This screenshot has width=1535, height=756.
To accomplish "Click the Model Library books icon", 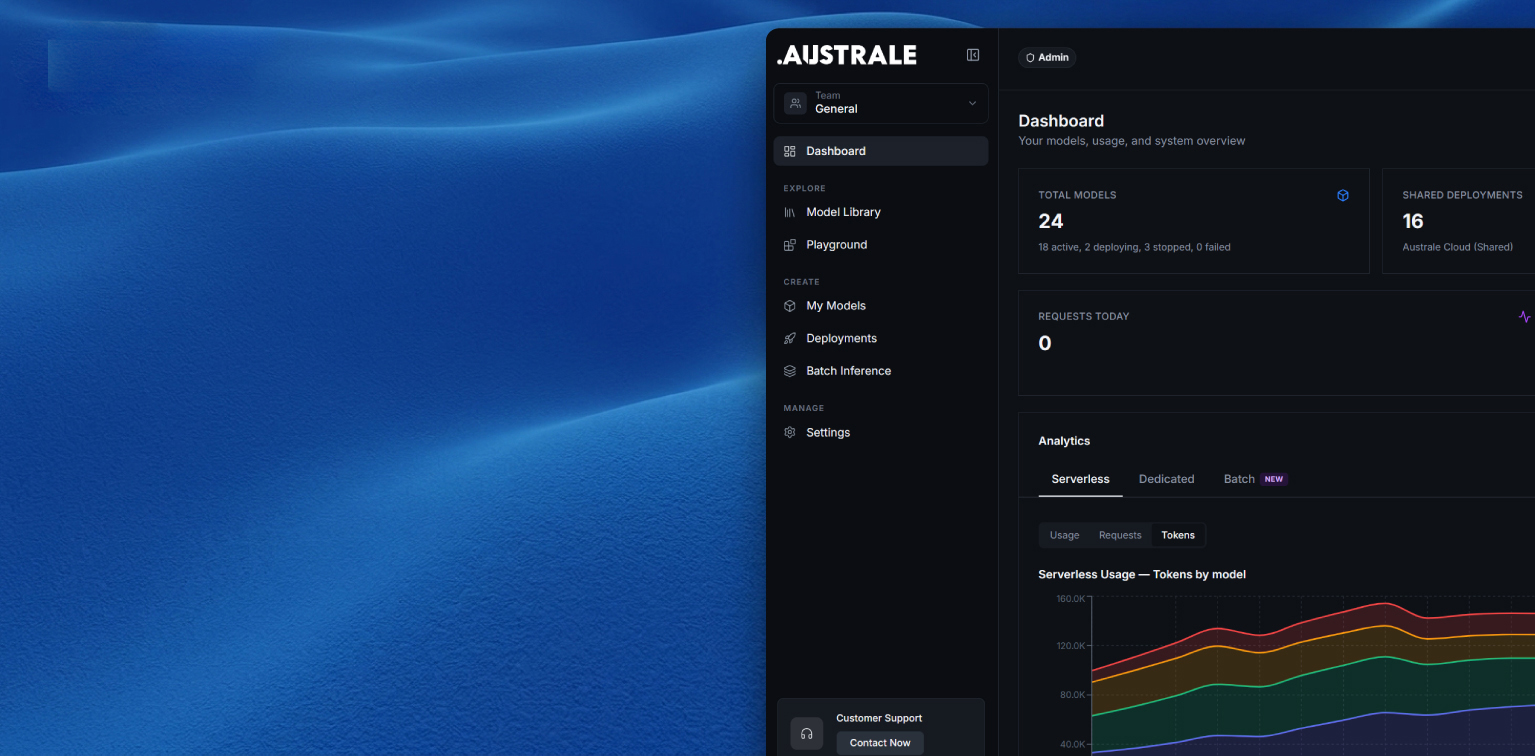I will pos(790,212).
